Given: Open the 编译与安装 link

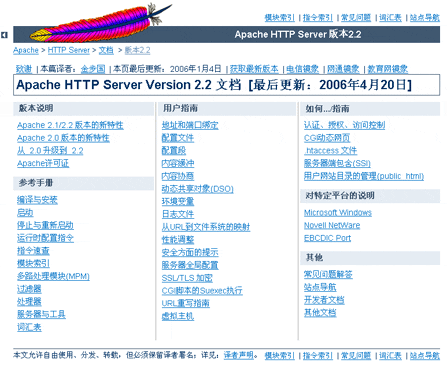Looking at the screenshot, I should click(x=37, y=200).
